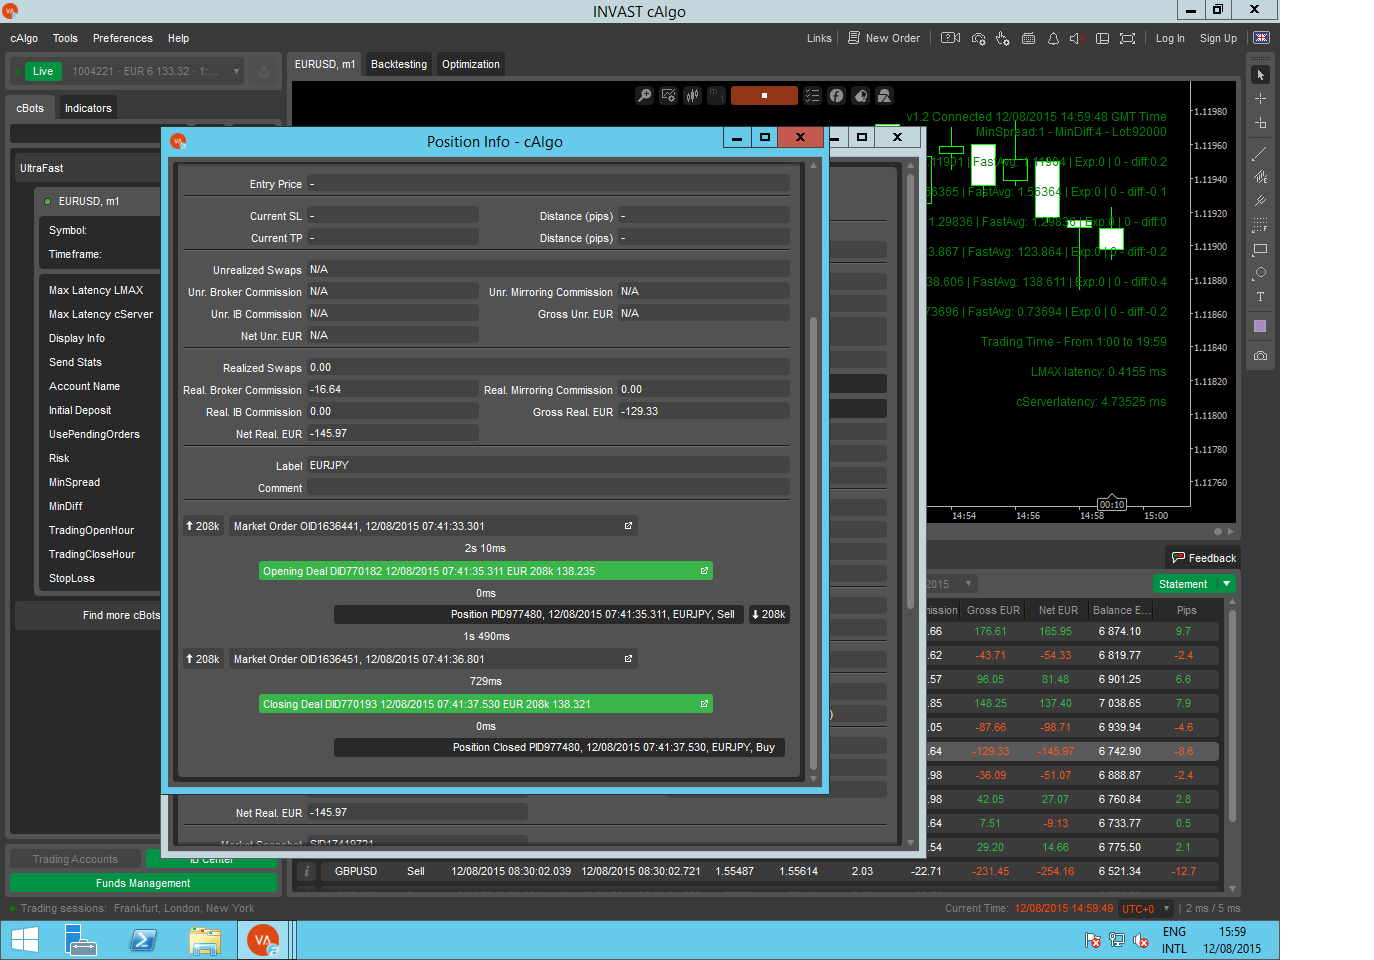The image size is (1374, 960).
Task: Select the EURUSD, m1 cBot instance
Action: pos(98,201)
